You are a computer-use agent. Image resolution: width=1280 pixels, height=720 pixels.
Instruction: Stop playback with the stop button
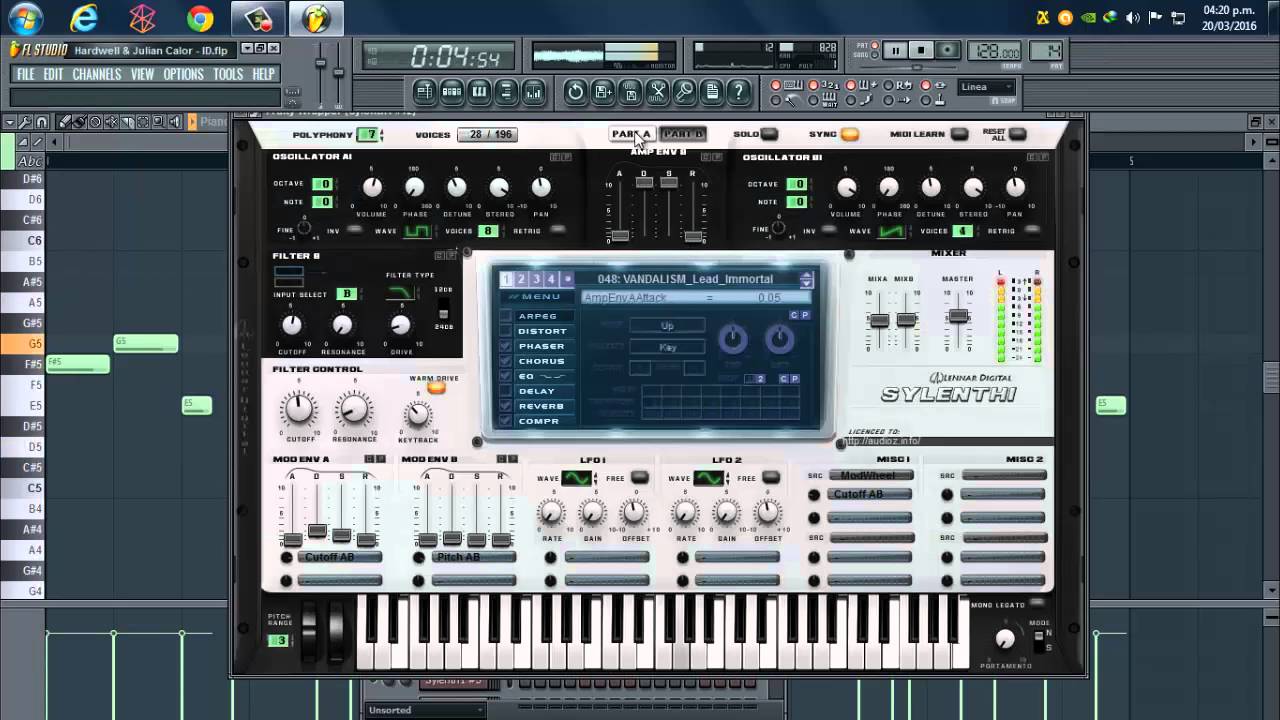point(921,51)
